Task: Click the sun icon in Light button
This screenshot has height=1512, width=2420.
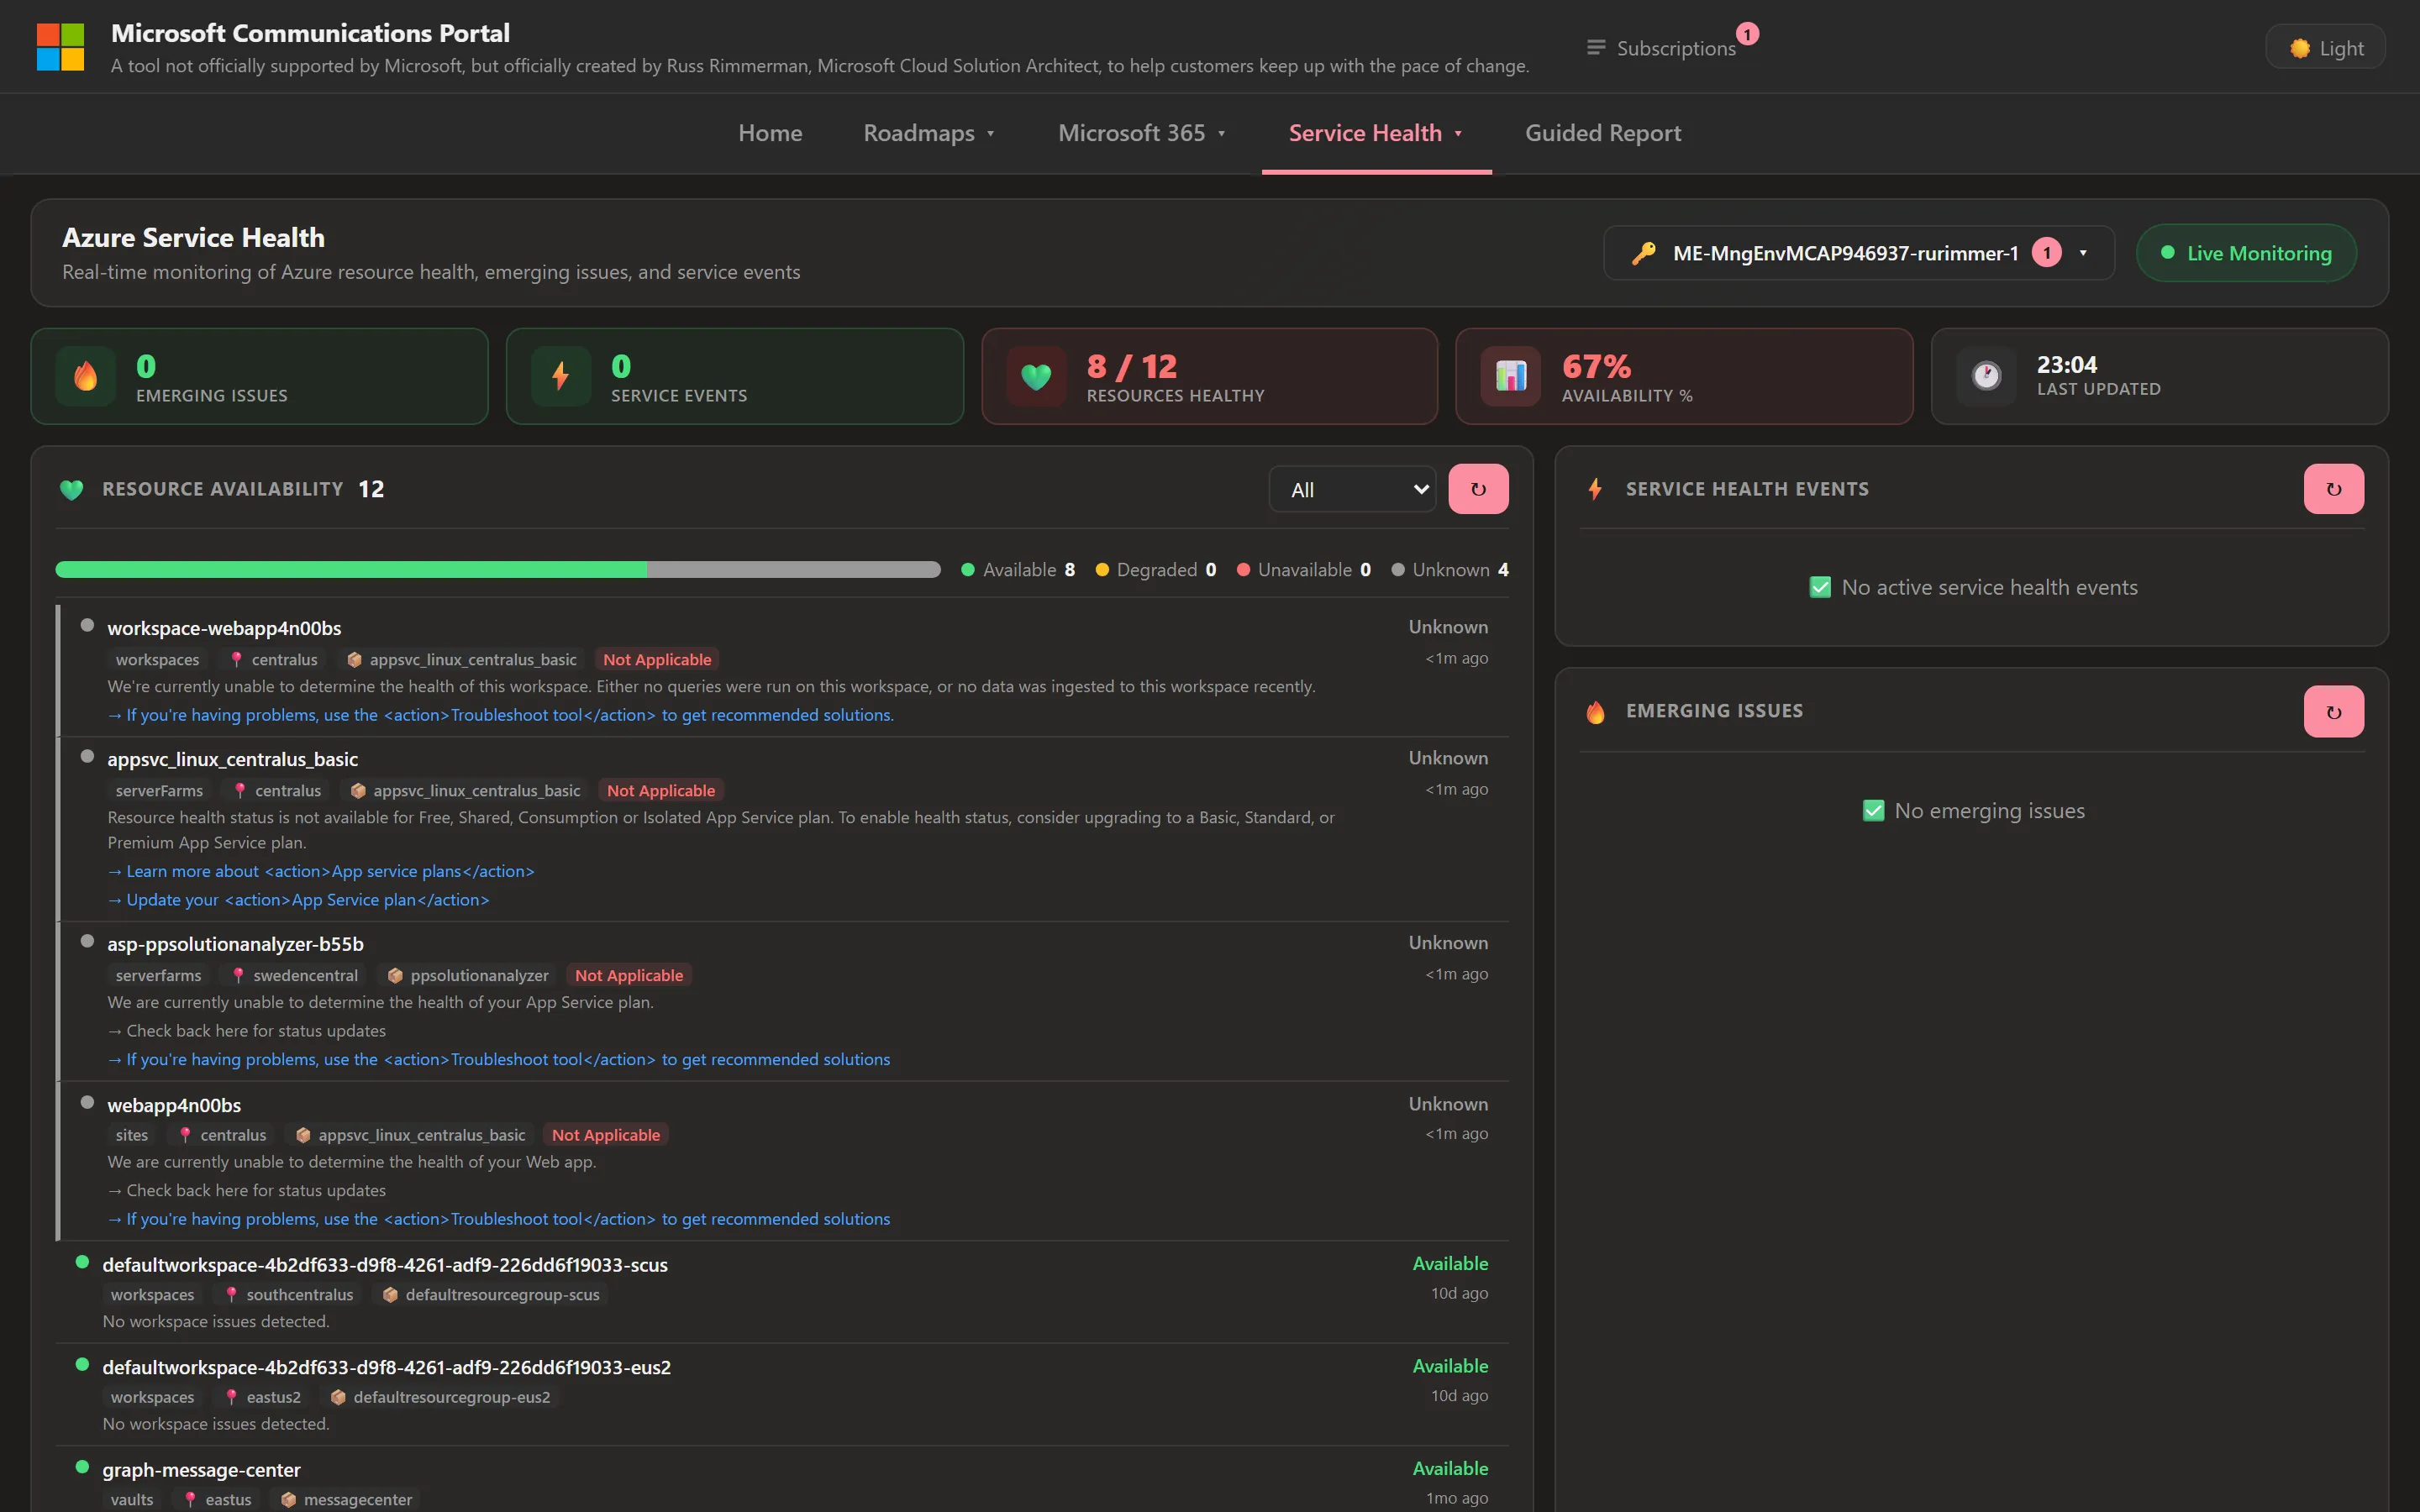Action: tap(2300, 48)
